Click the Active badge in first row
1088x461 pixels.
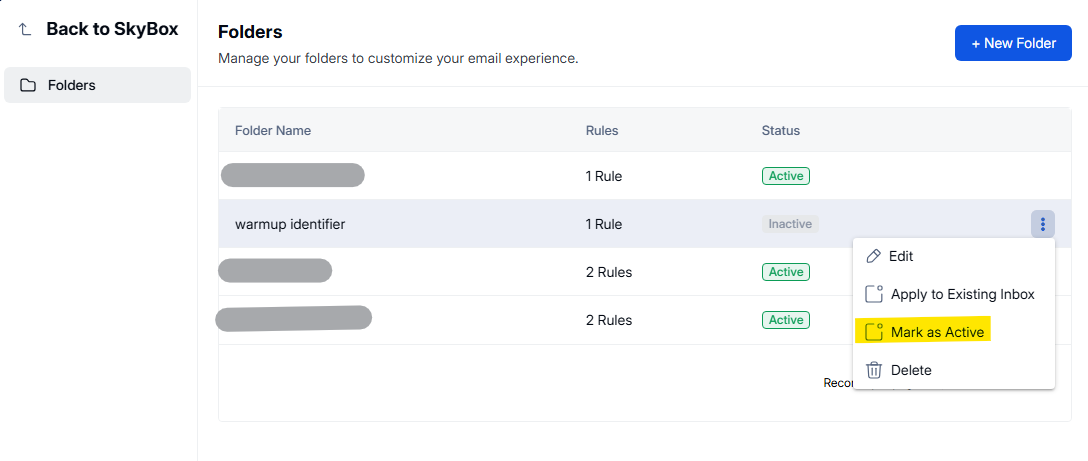[x=785, y=176]
